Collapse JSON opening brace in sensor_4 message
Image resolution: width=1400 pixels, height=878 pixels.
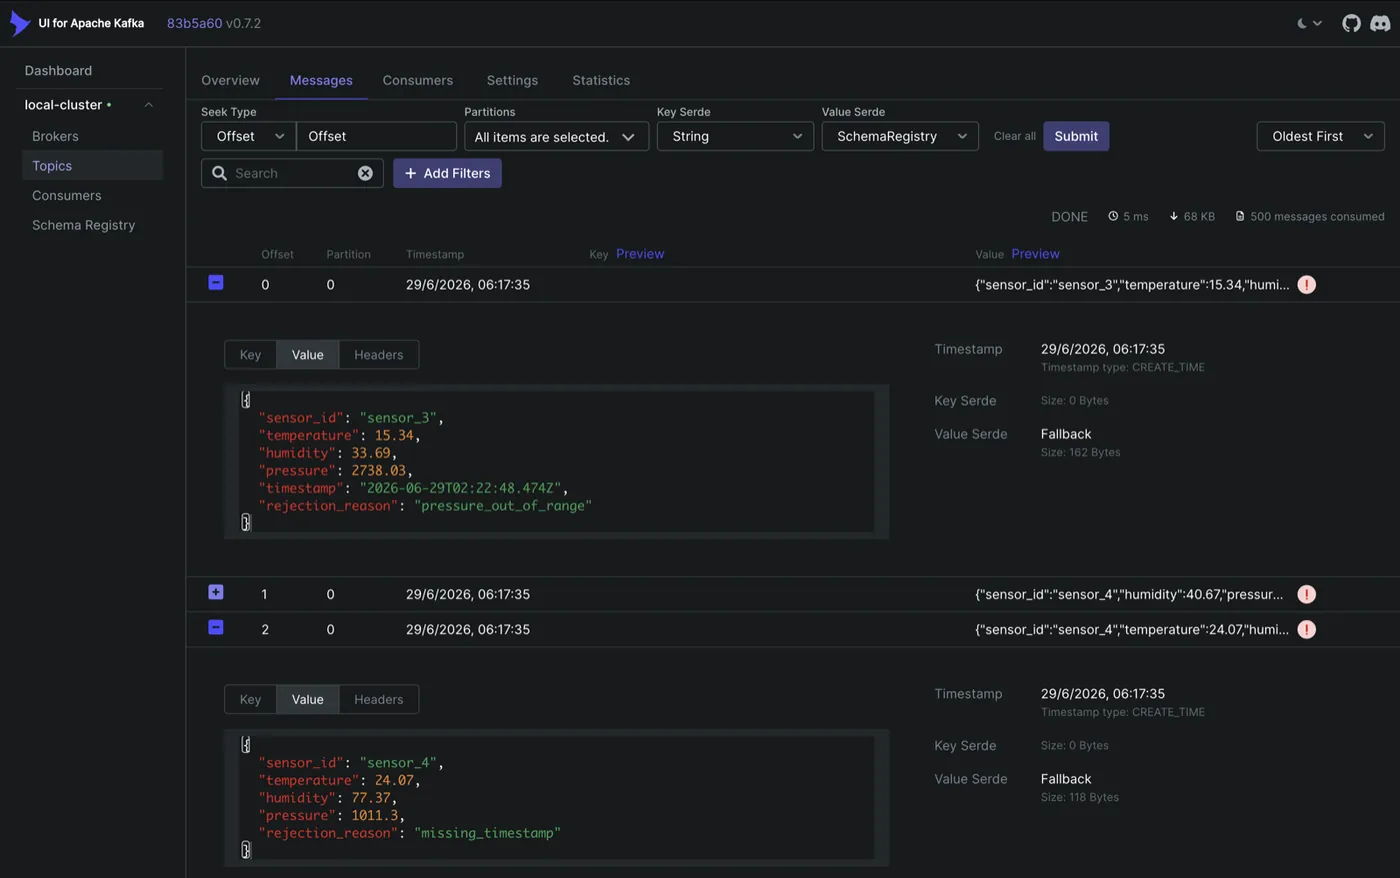[246, 745]
